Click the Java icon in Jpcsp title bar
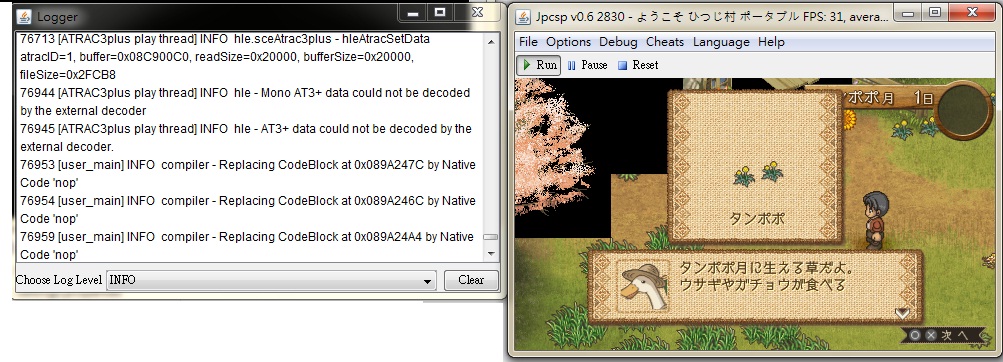This screenshot has width=1003, height=362. pos(523,16)
